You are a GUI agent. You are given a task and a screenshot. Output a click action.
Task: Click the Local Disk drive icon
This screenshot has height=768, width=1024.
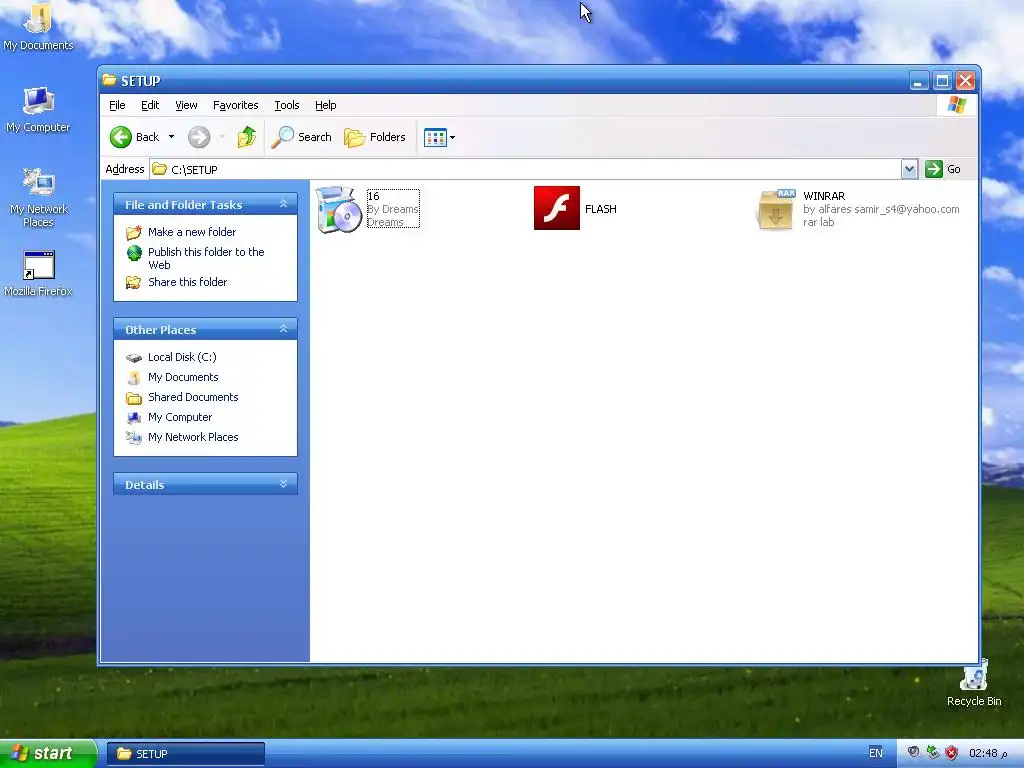click(134, 358)
